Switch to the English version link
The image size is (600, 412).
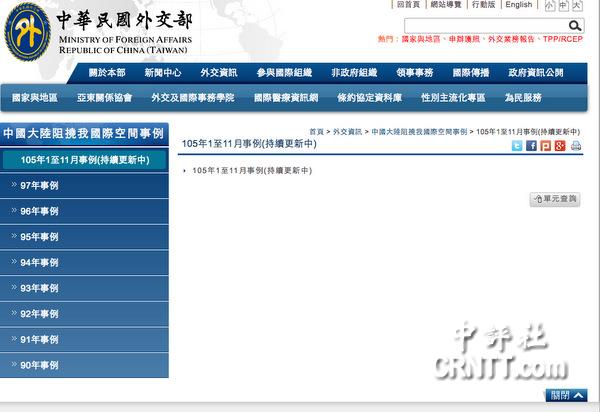[518, 5]
